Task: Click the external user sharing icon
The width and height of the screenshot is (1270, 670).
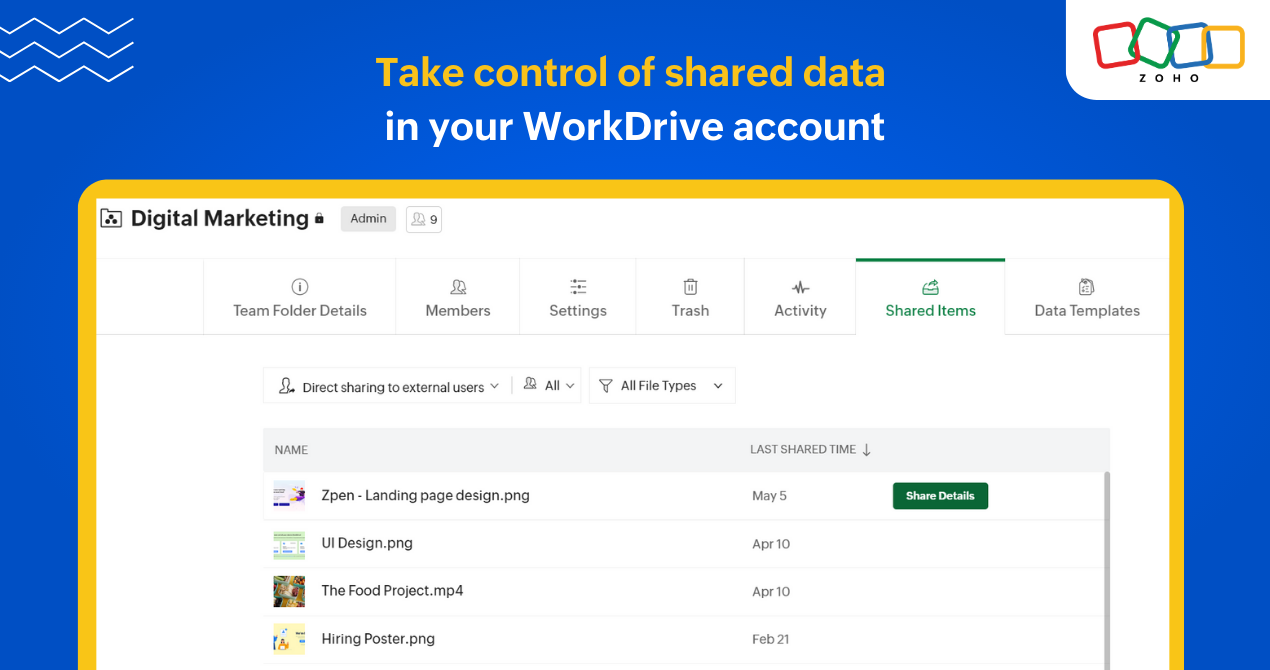Action: tap(287, 386)
